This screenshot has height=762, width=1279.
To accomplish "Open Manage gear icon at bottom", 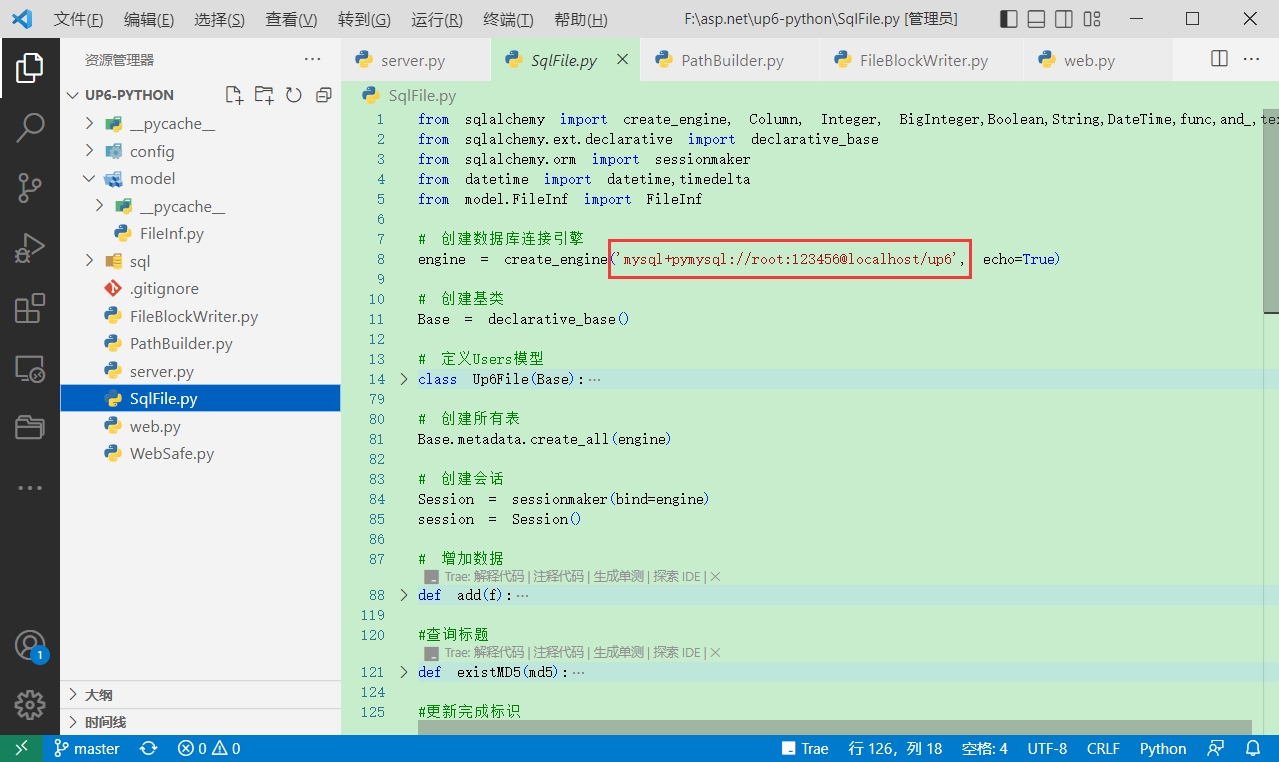I will coord(30,704).
